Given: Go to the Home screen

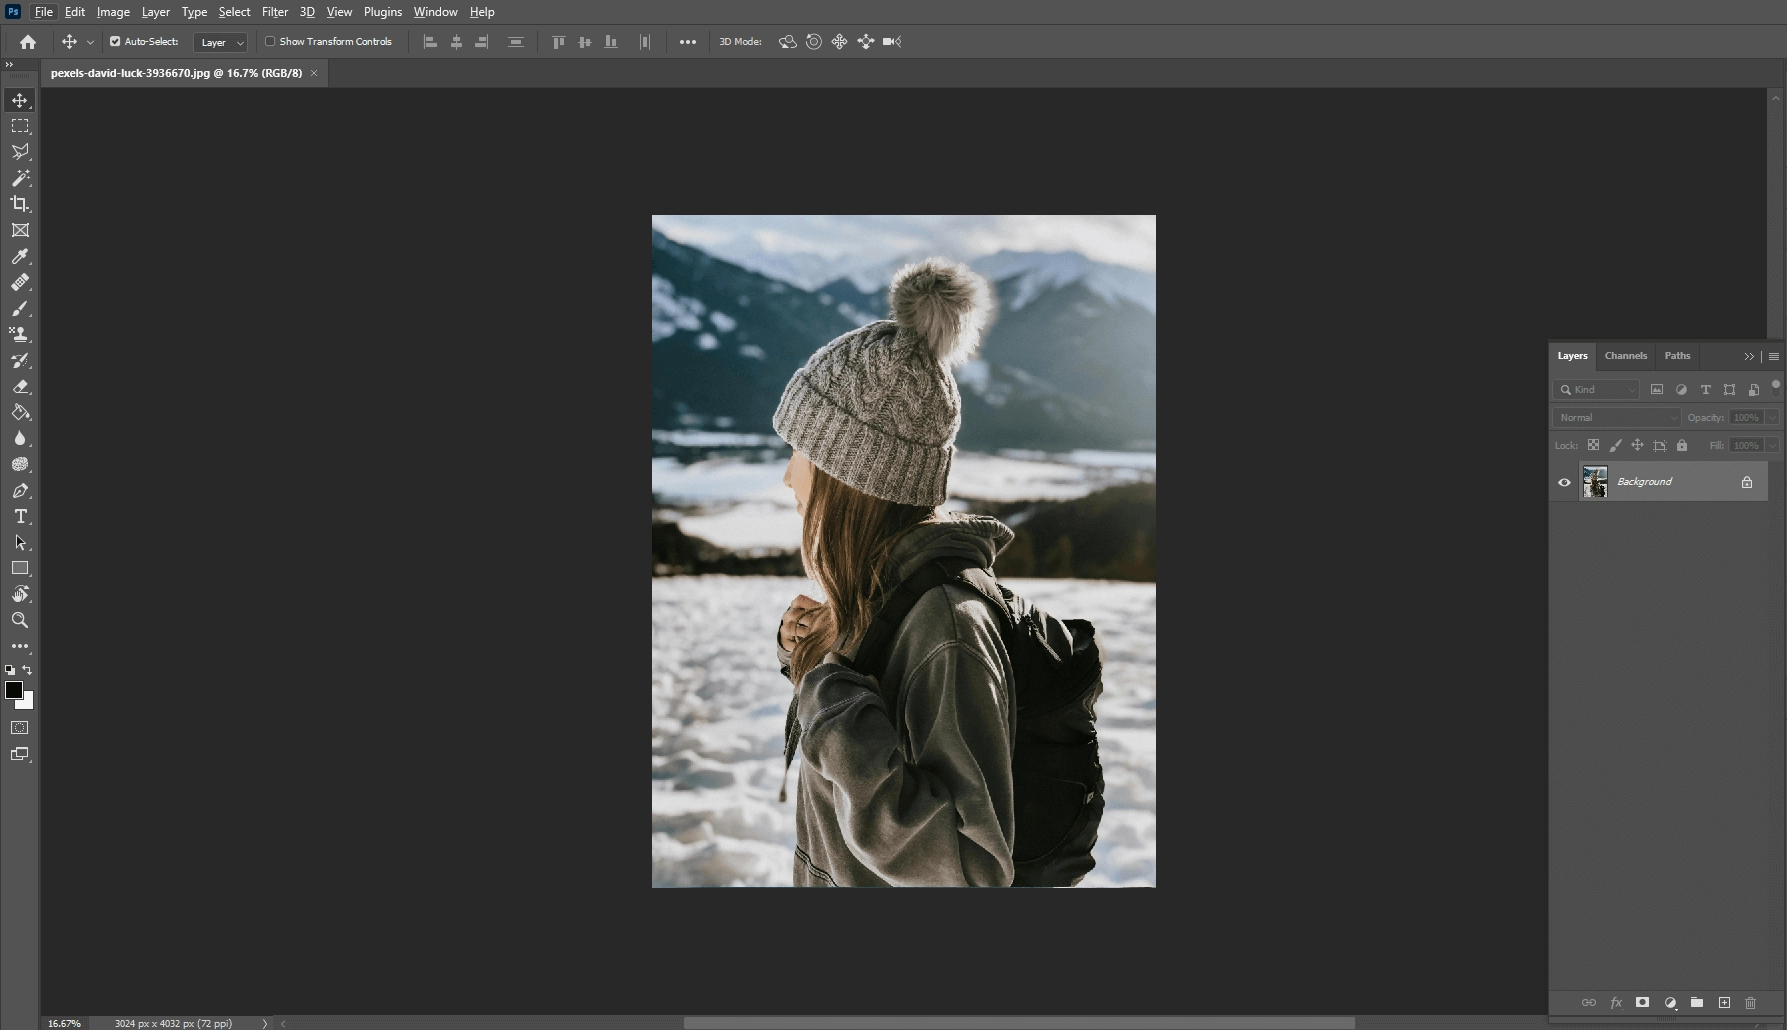Looking at the screenshot, I should click(28, 42).
